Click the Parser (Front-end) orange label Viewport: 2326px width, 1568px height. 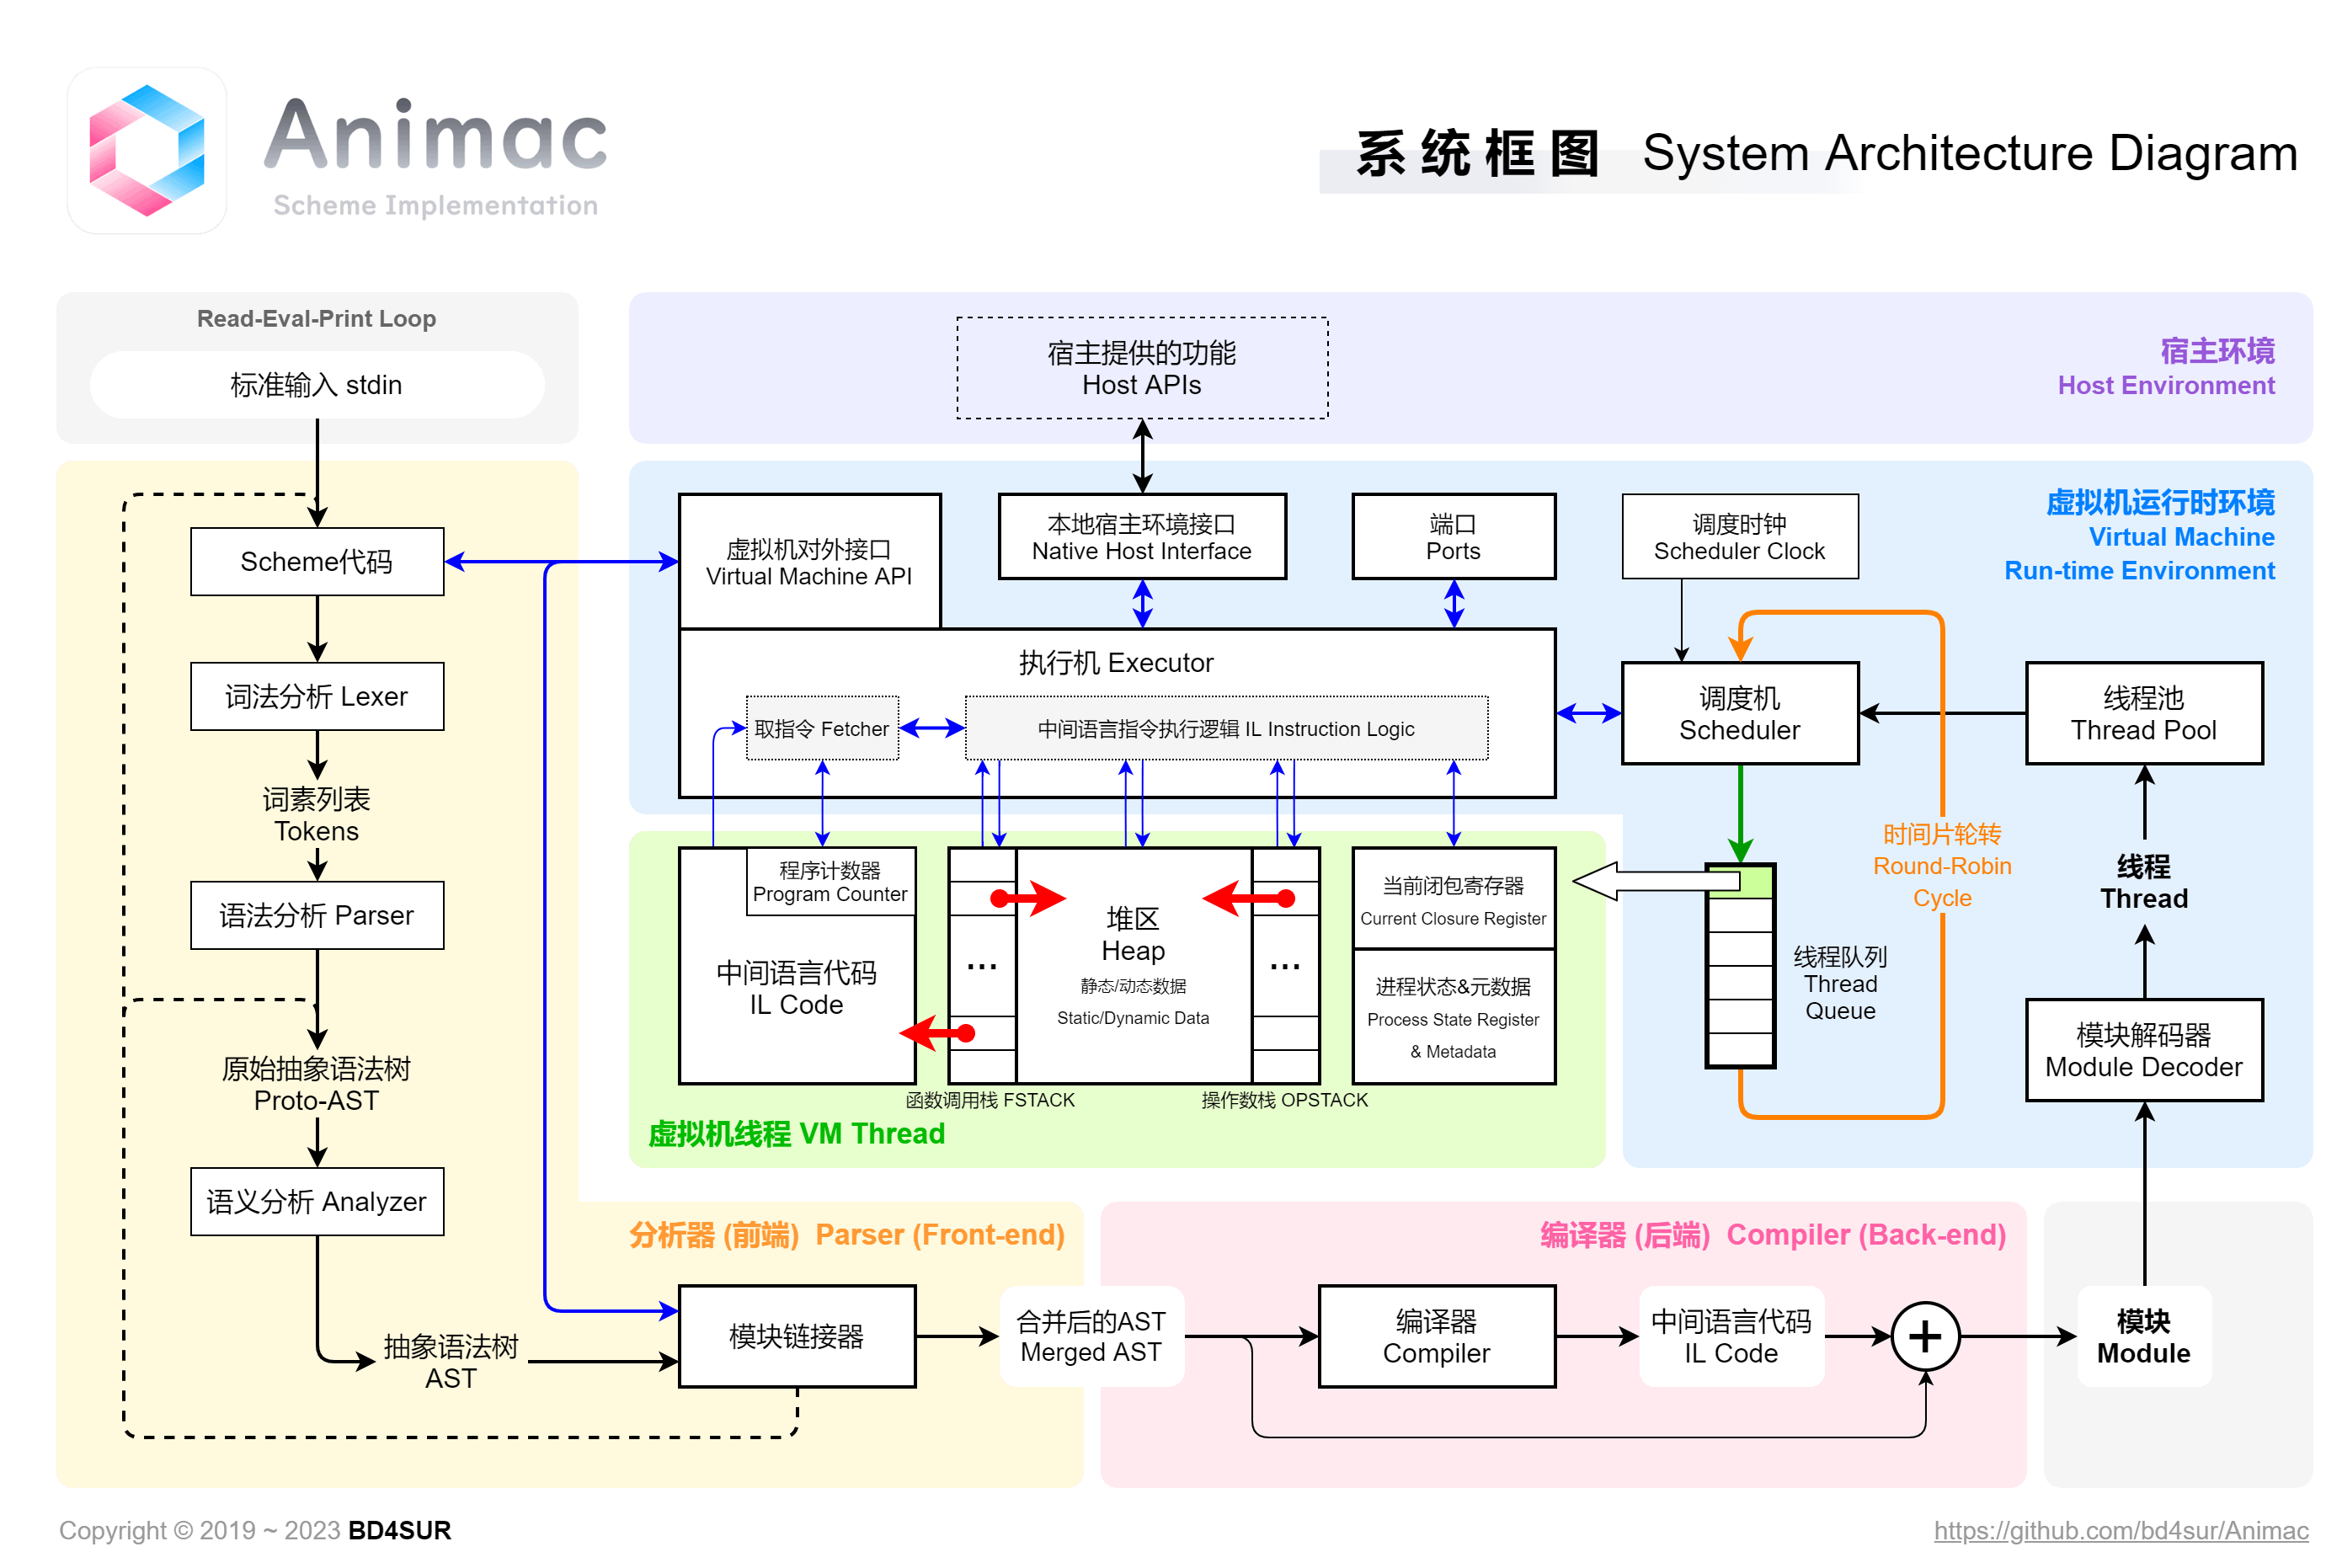[846, 1234]
